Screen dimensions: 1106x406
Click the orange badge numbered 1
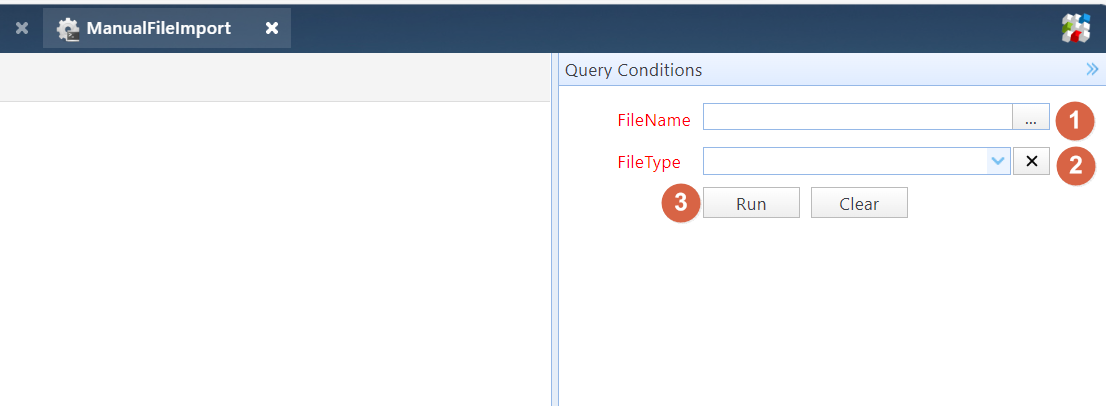pos(1075,122)
